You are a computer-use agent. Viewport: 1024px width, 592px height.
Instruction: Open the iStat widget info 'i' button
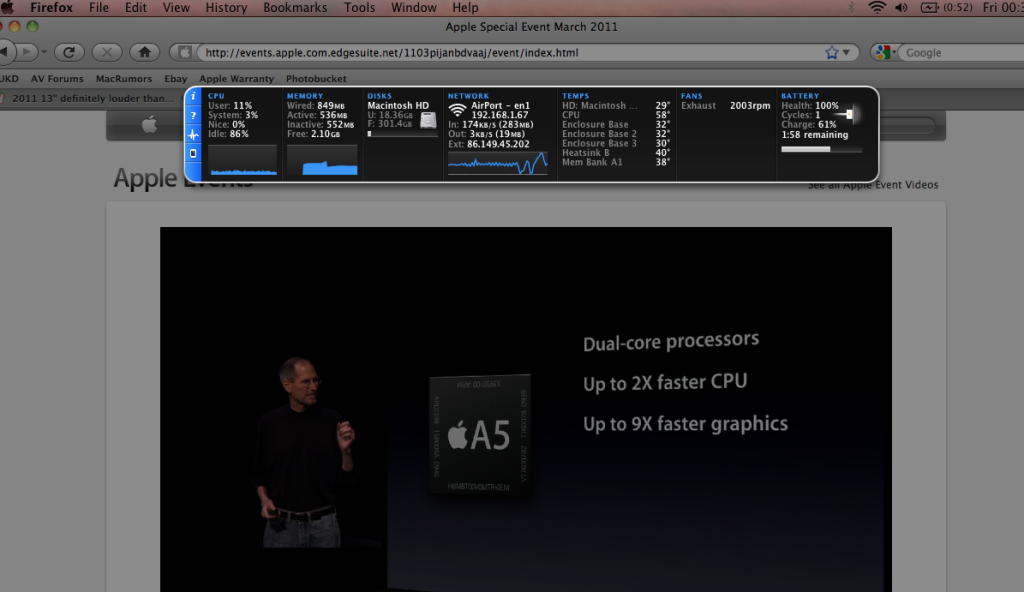click(193, 96)
